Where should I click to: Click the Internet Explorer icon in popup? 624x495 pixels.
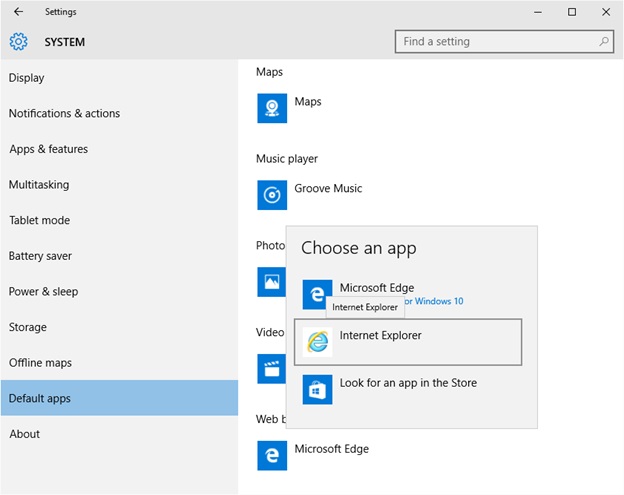tap(317, 342)
